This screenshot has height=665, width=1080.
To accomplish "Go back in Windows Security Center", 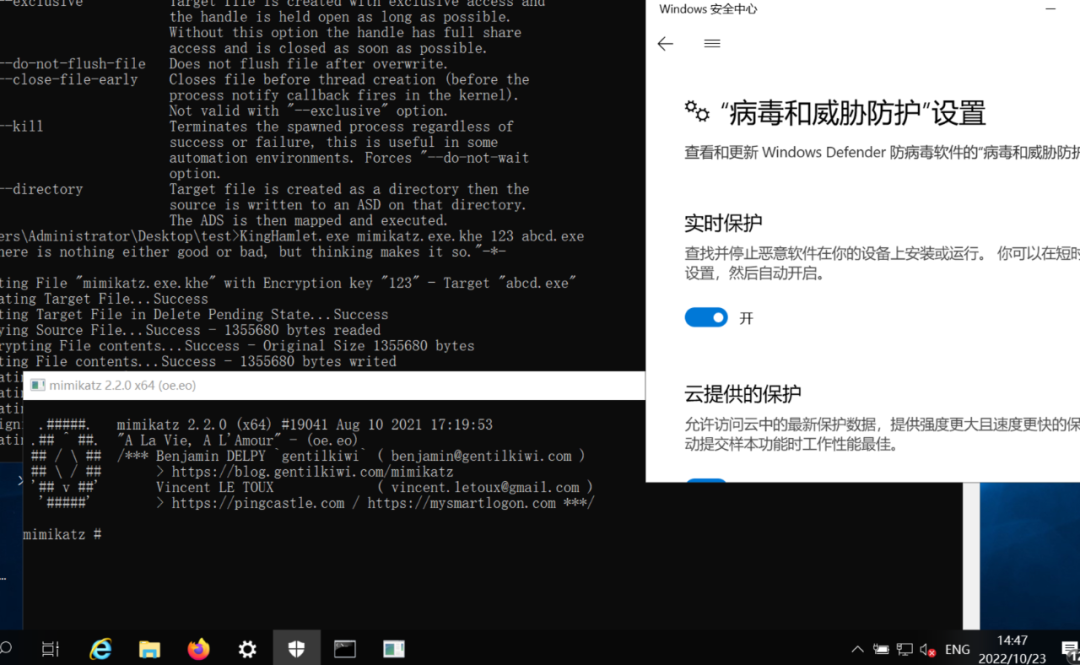I will click(665, 43).
